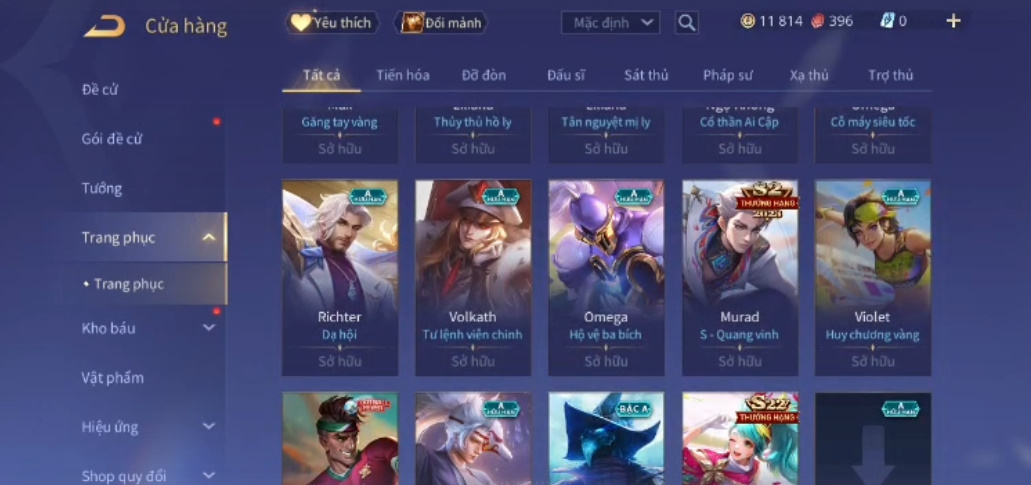Switch to the Pháp sư tab
Image resolution: width=1031 pixels, height=485 pixels.
(728, 75)
